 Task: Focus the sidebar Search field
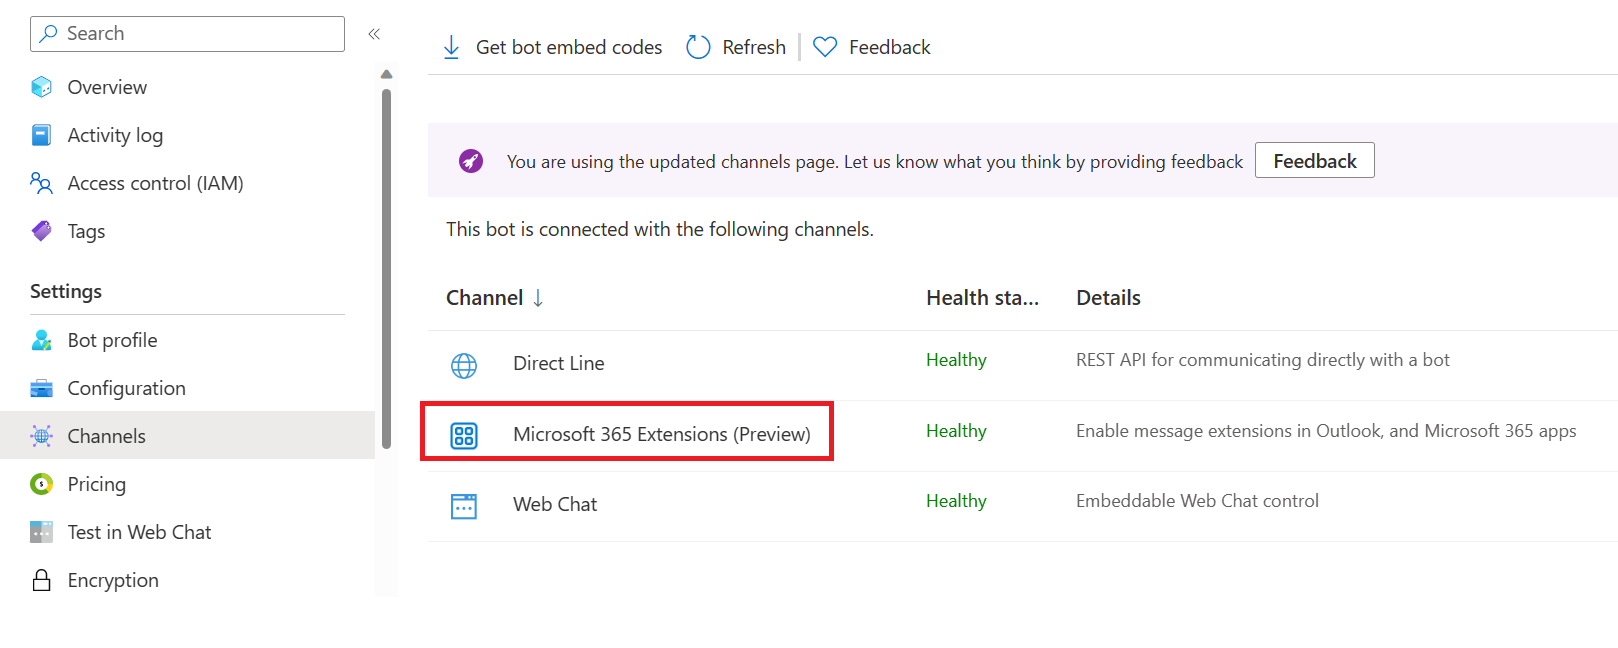tap(187, 34)
